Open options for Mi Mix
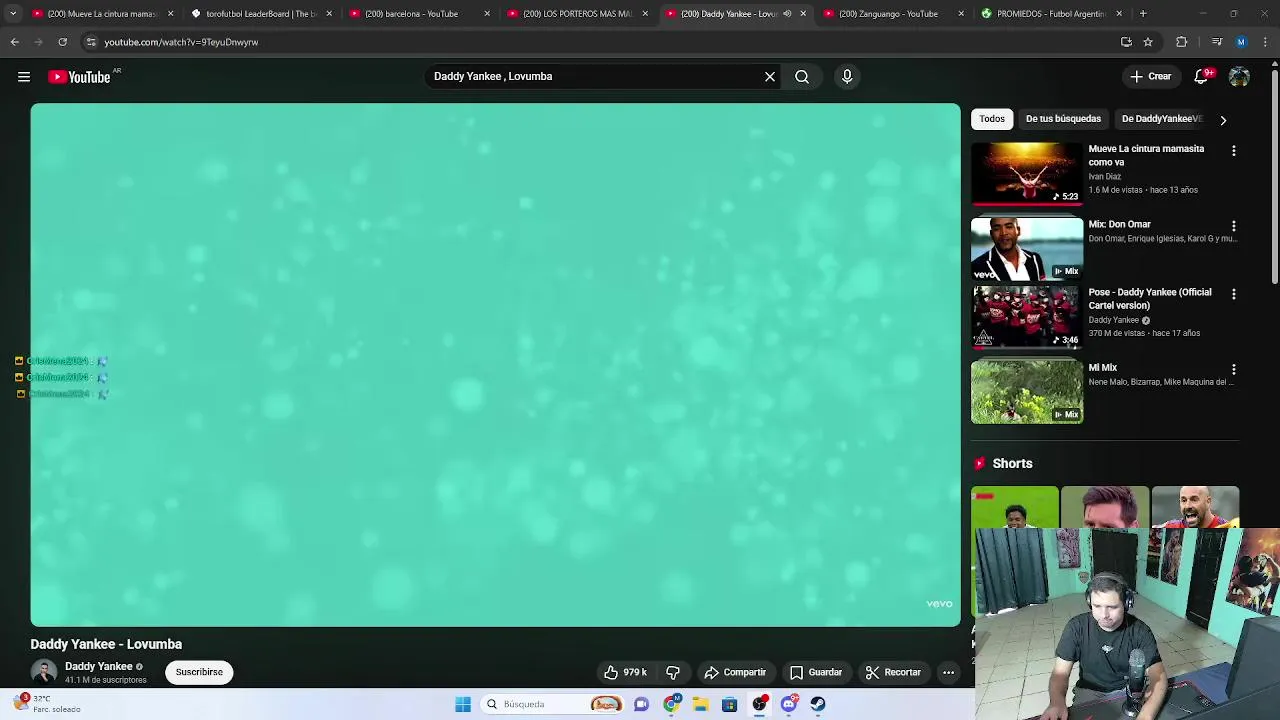The image size is (1280, 720). [1233, 369]
